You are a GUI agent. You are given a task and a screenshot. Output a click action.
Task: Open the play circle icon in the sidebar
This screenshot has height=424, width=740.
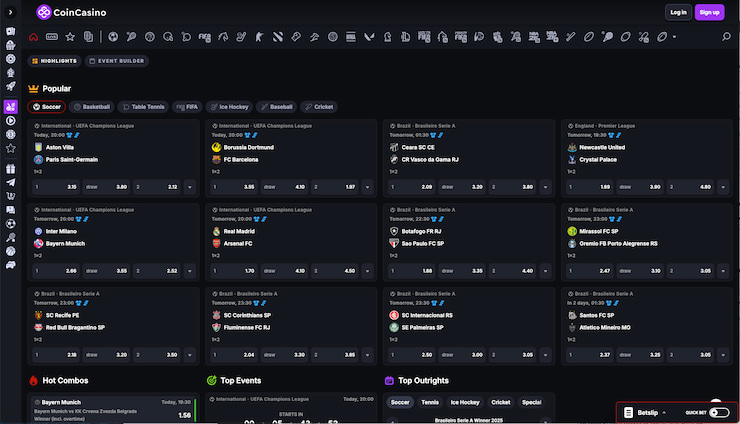pos(10,121)
